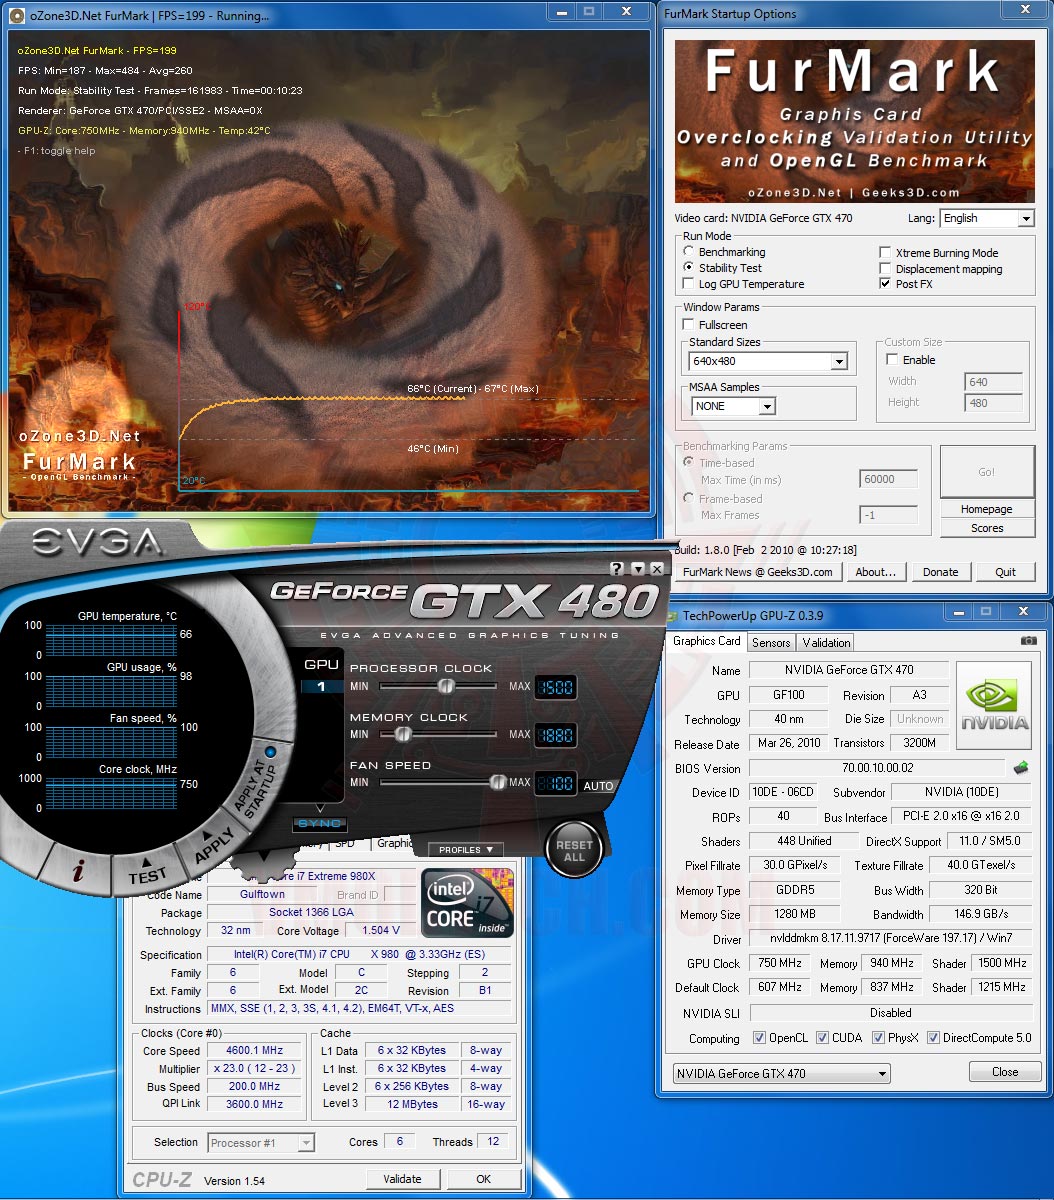Click the Close button in GPU-Z
This screenshot has width=1054, height=1200.
pos(1005,1072)
